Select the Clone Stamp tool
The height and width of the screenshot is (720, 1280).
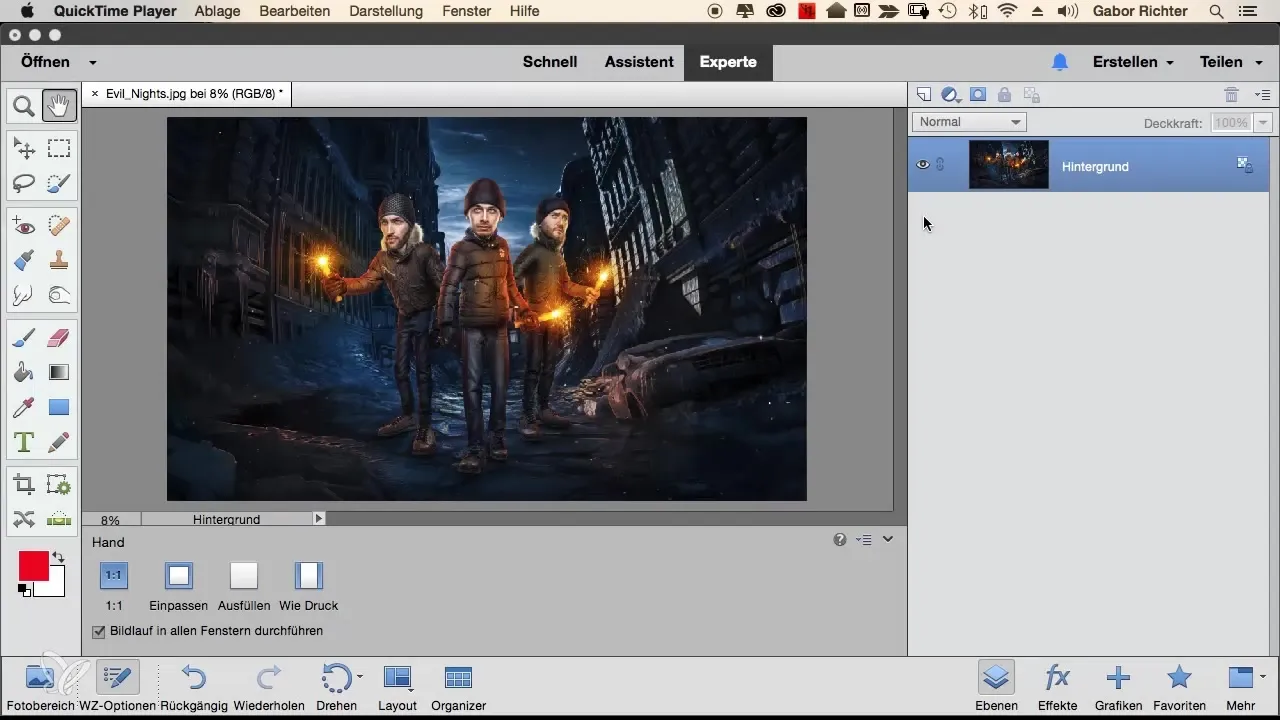pos(59,261)
